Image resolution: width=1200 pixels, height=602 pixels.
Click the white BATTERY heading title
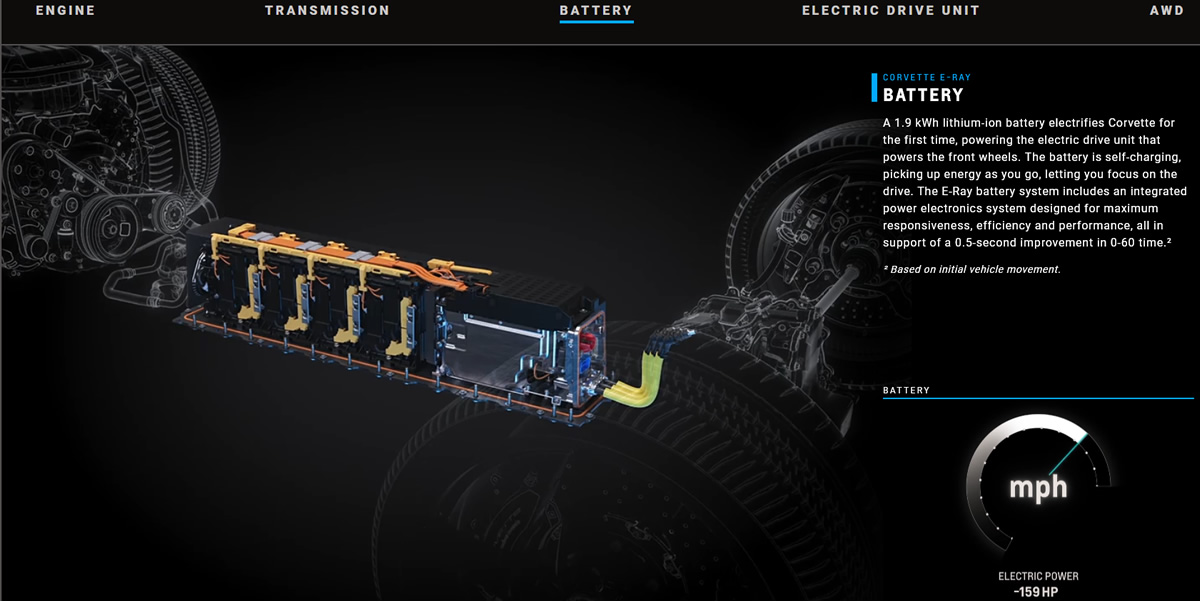coord(923,95)
